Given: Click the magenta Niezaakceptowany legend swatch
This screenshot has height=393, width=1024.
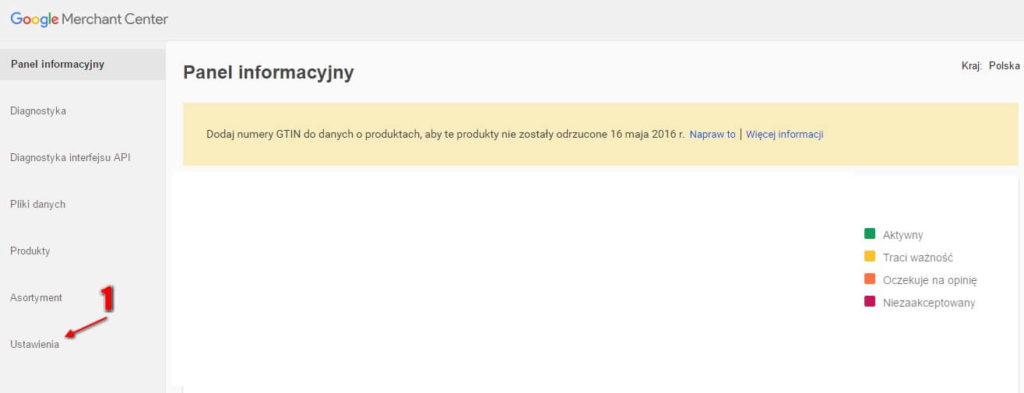Looking at the screenshot, I should [x=869, y=302].
